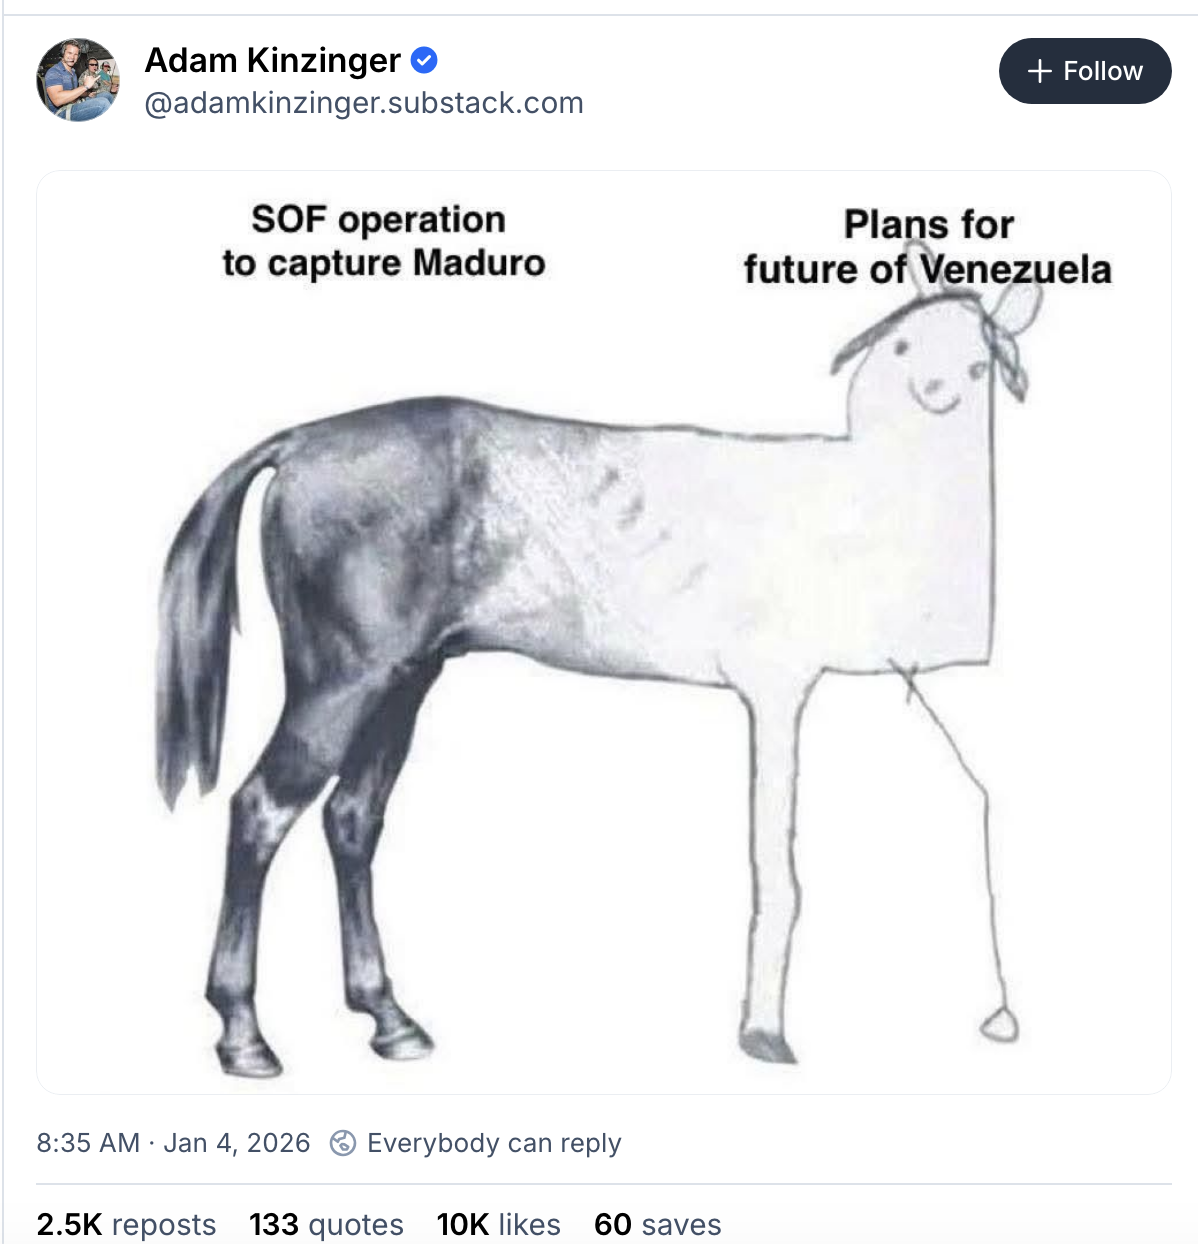Click the globe reply-setting icon
Viewport: 1198px width, 1244px height.
click(x=343, y=1142)
